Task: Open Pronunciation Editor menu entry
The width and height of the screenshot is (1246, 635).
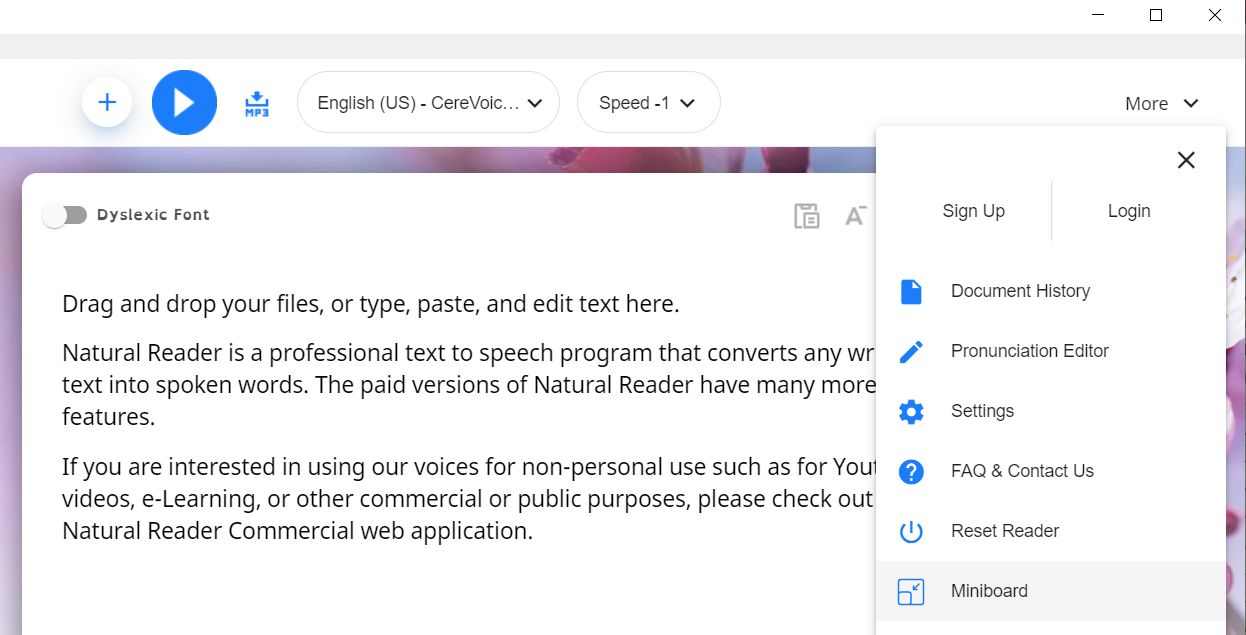Action: coord(1051,351)
